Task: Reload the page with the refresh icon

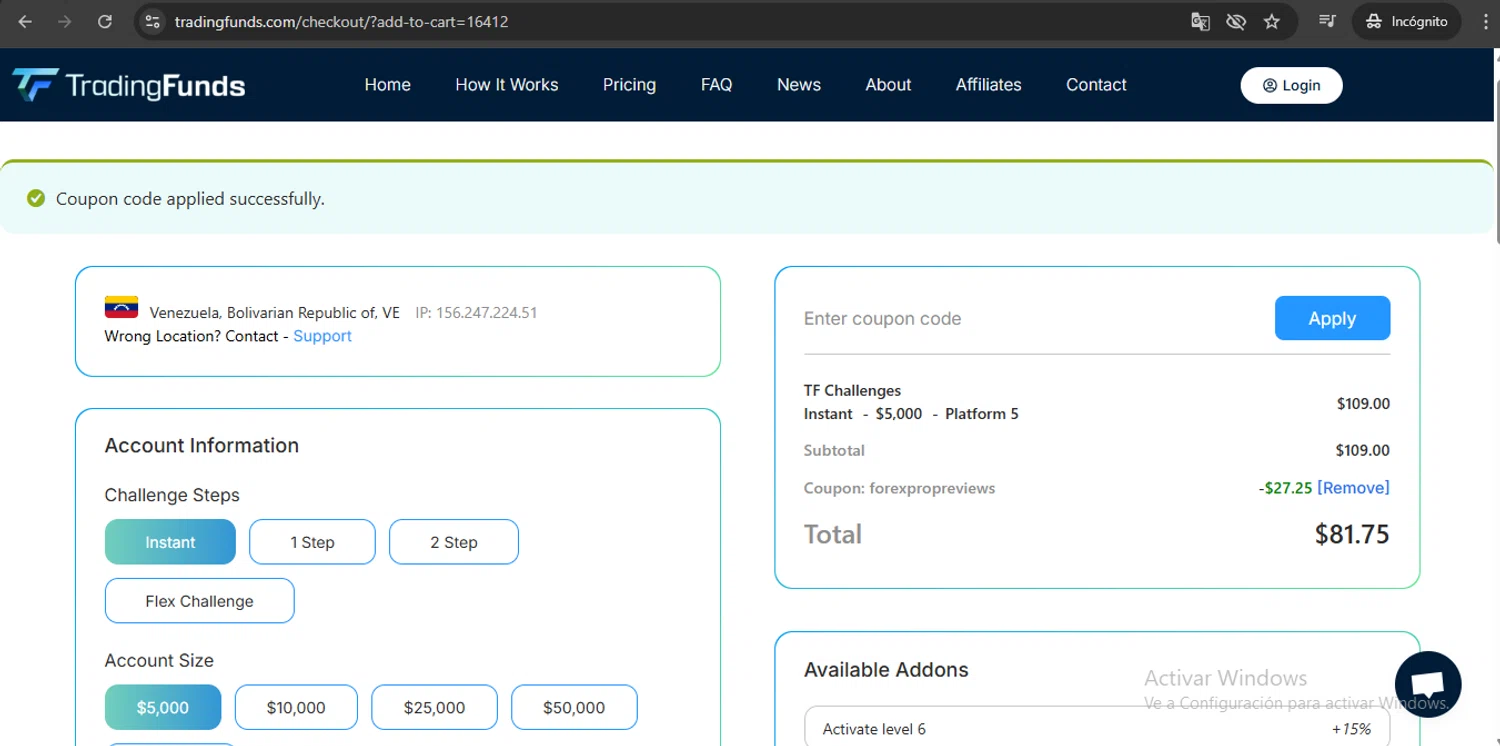Action: coord(104,21)
